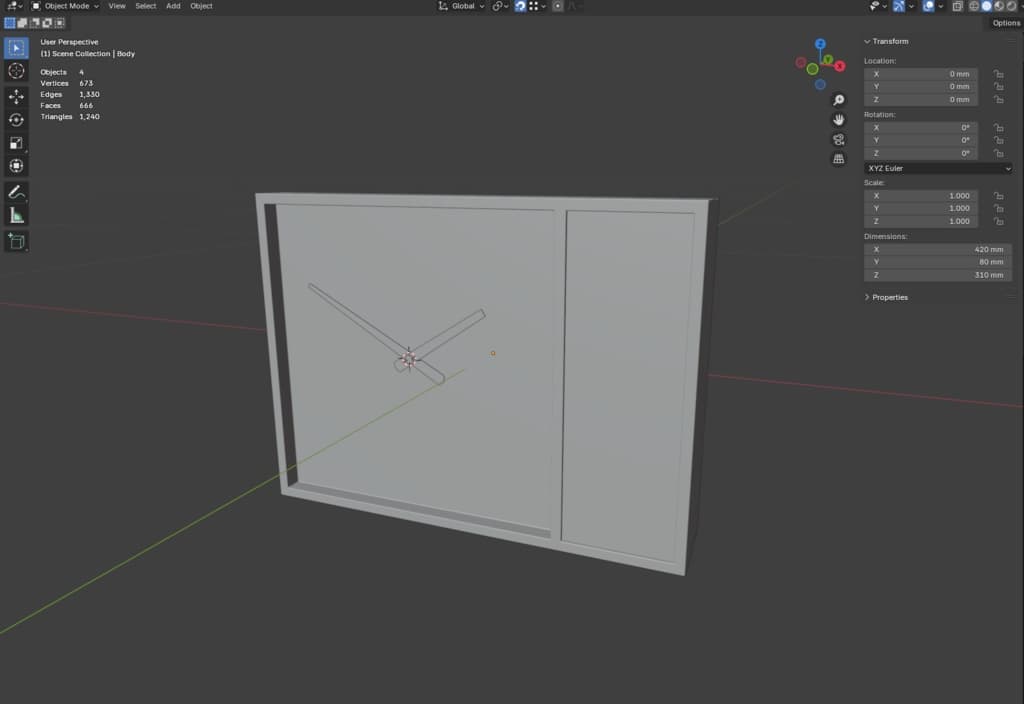Click the intersect selection mode icon

[59, 23]
